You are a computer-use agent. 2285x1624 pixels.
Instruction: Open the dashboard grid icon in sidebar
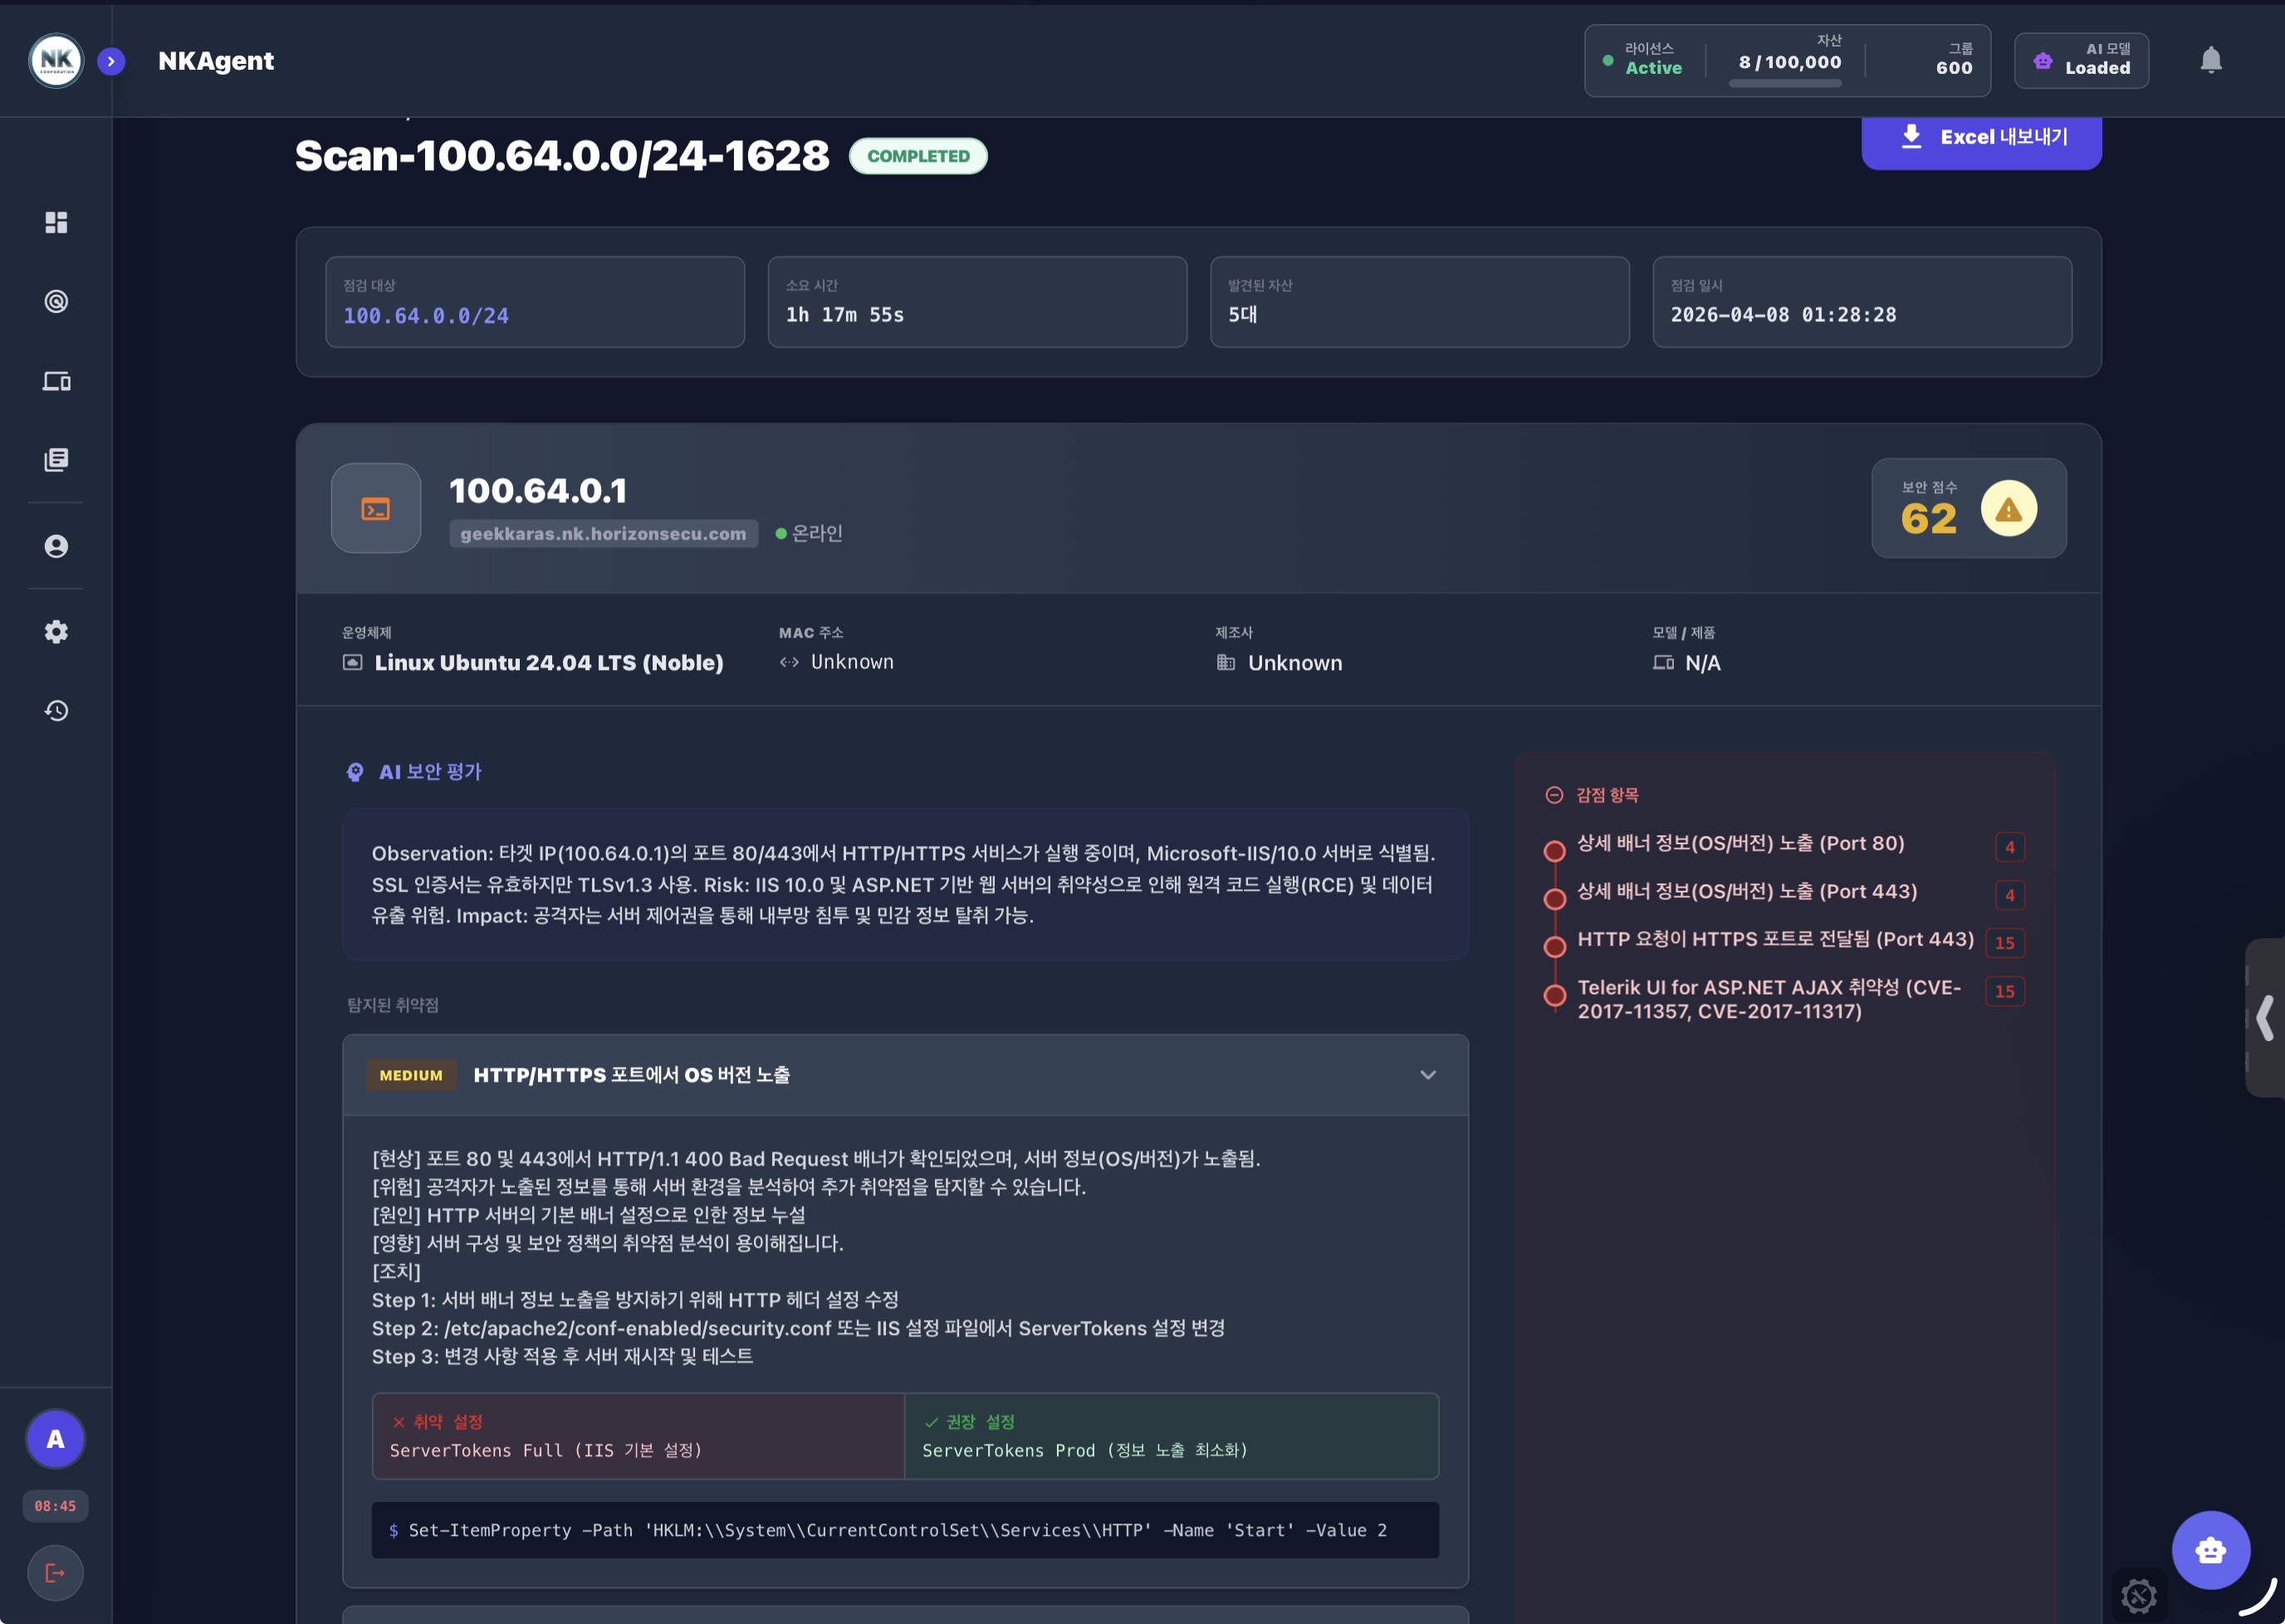click(56, 222)
